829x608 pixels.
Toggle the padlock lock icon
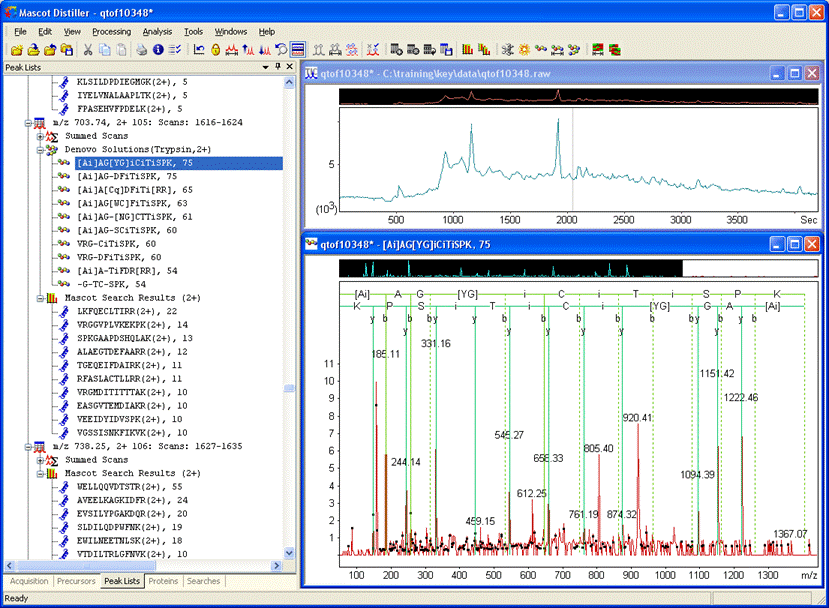[x=215, y=50]
